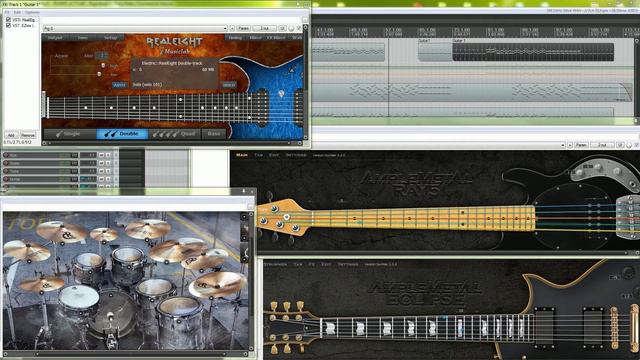640x360 pixels.
Task: Click the white guitar pick icon on RealEight body
Action: pos(281,94)
